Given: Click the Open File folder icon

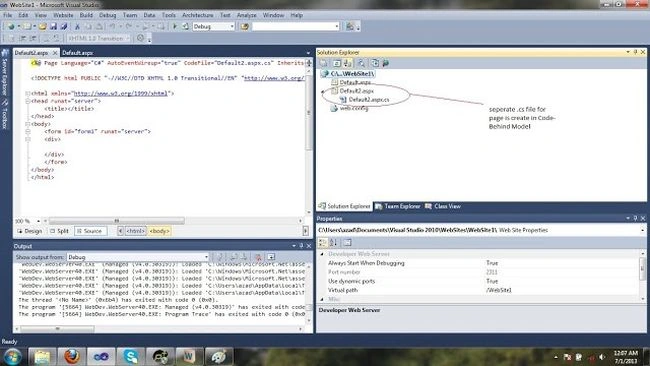Looking at the screenshot, I should (x=42, y=27).
